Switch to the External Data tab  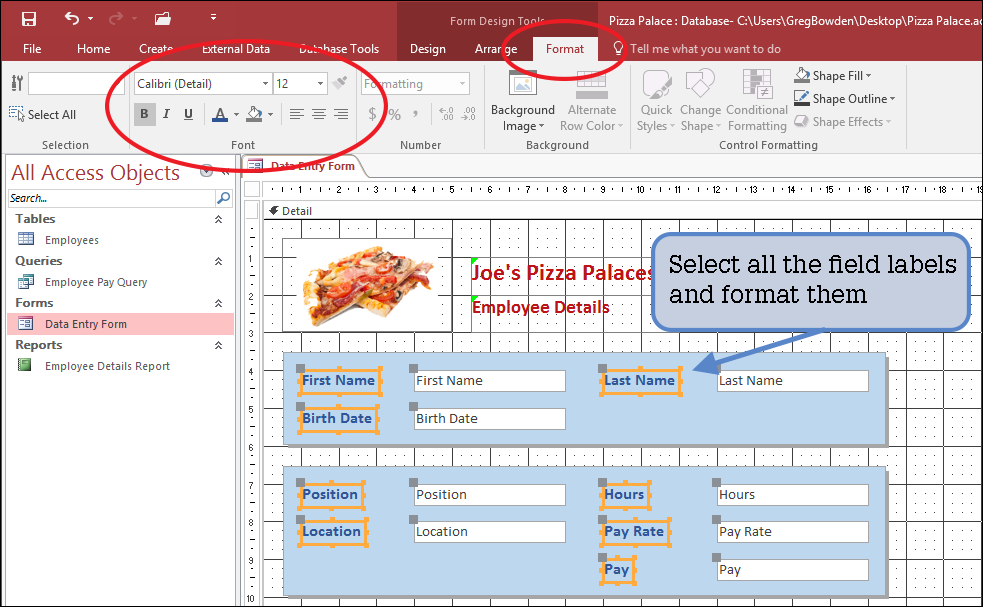pyautogui.click(x=236, y=49)
